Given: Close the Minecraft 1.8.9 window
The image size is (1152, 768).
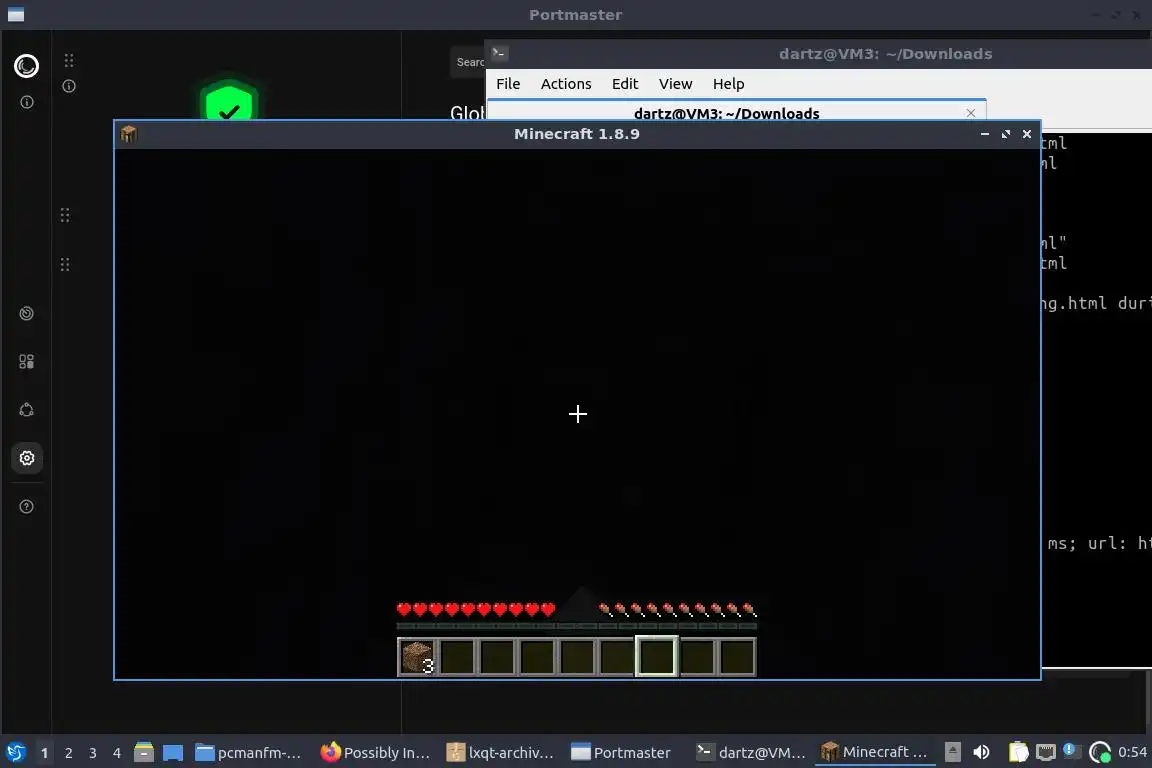Looking at the screenshot, I should [x=1027, y=134].
